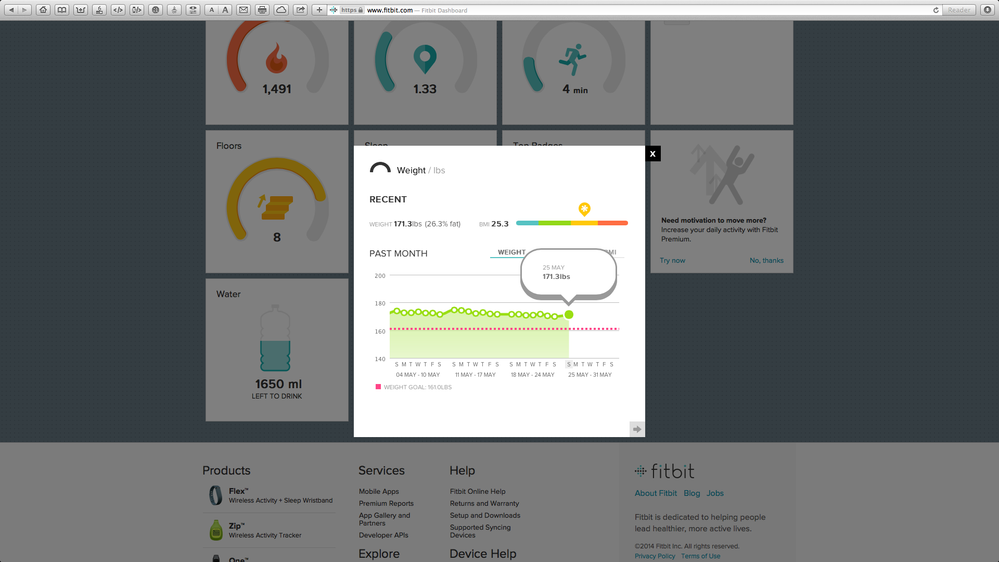Viewport: 999px width, 562px height.
Task: Open the Privacy Policy link
Action: (654, 556)
